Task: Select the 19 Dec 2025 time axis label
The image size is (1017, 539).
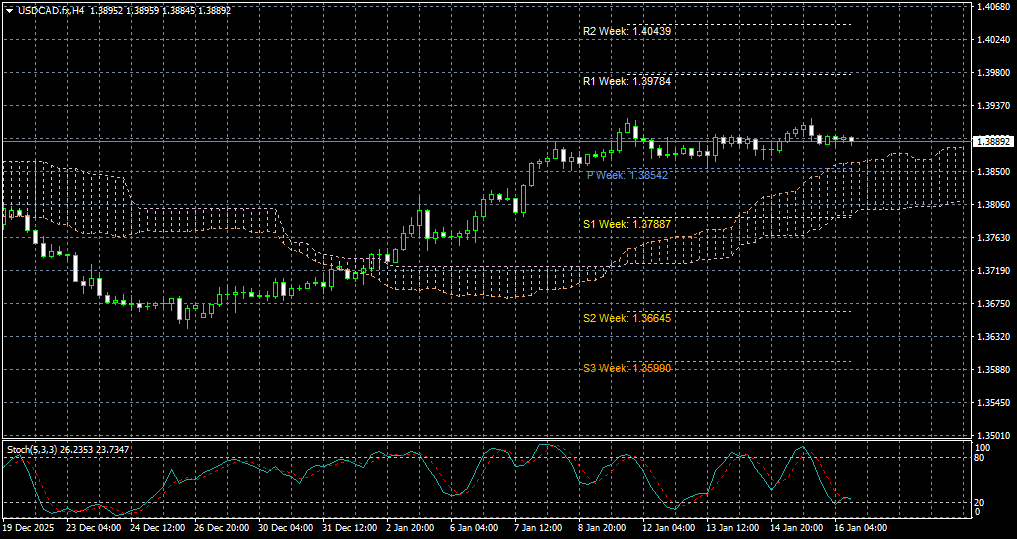Action: click(x=29, y=528)
